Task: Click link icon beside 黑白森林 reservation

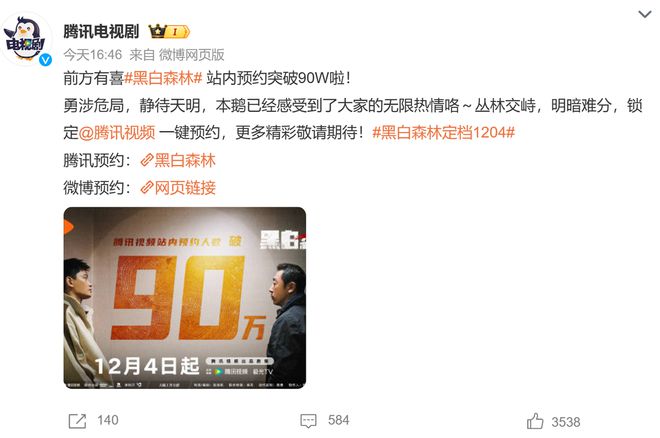Action: (x=147, y=160)
